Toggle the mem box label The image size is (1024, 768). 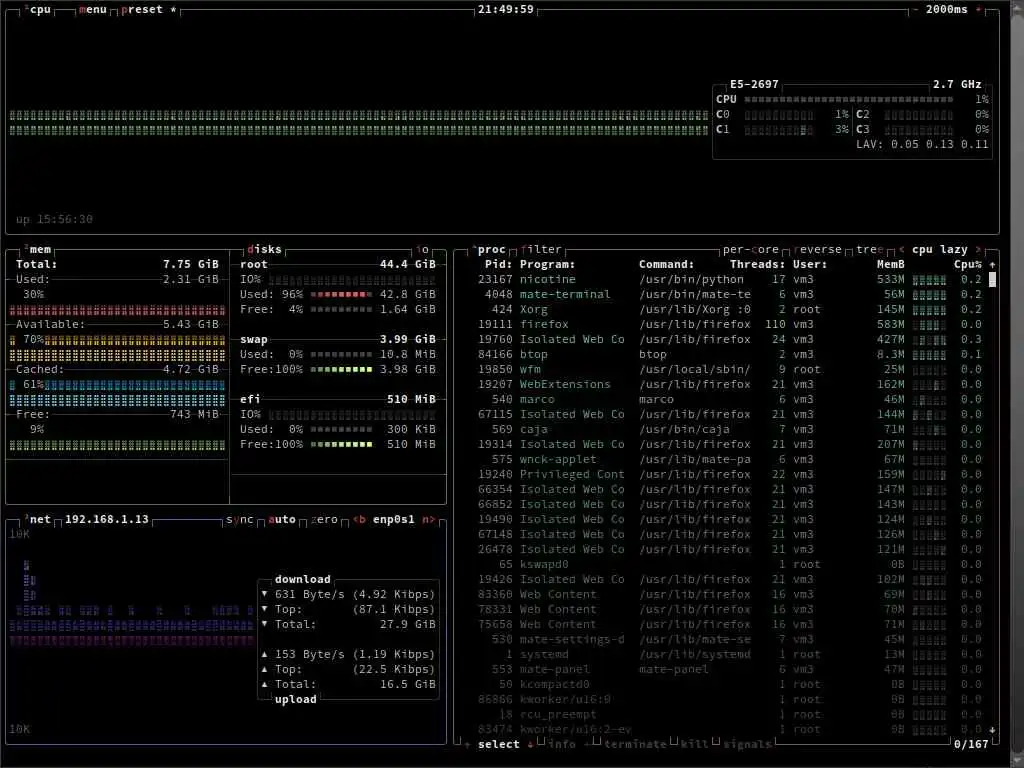[40, 249]
